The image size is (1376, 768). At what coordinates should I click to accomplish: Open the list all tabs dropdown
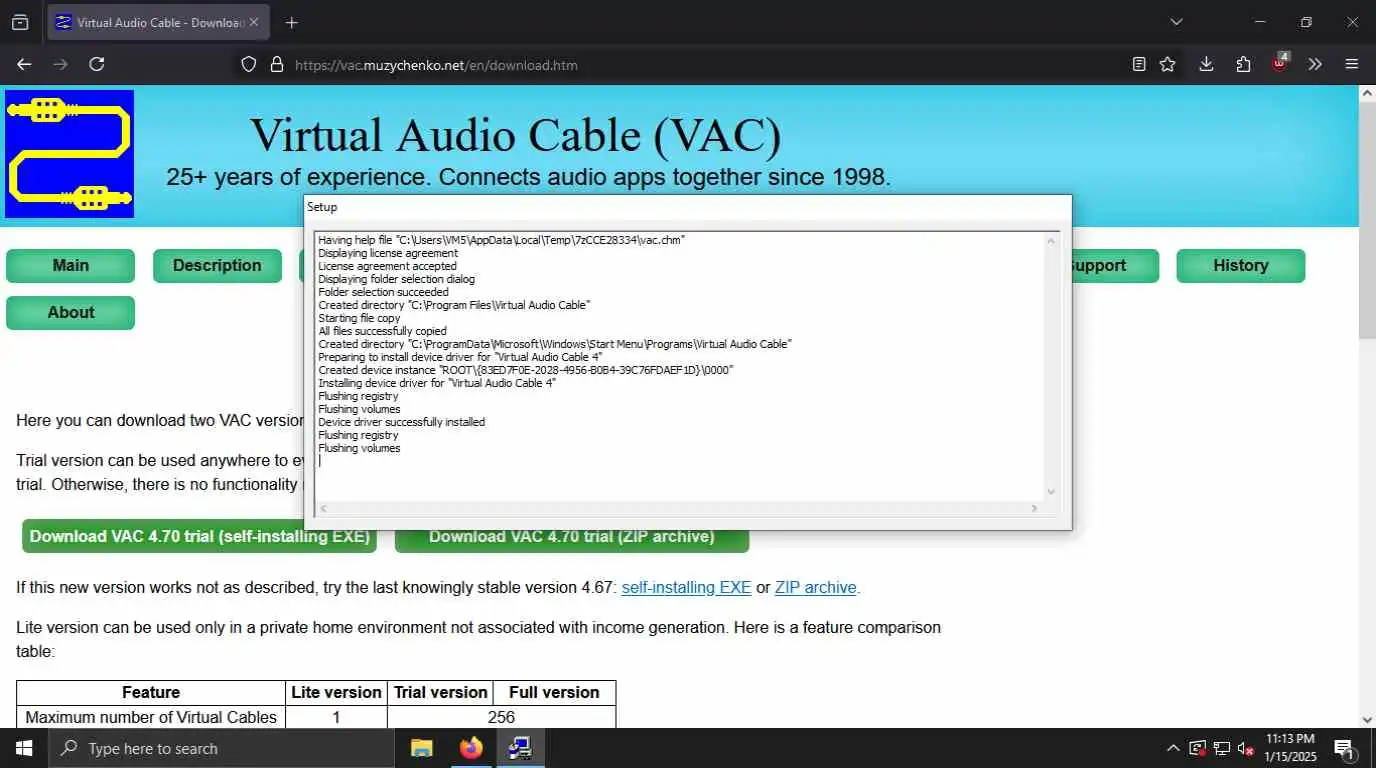click(1176, 22)
